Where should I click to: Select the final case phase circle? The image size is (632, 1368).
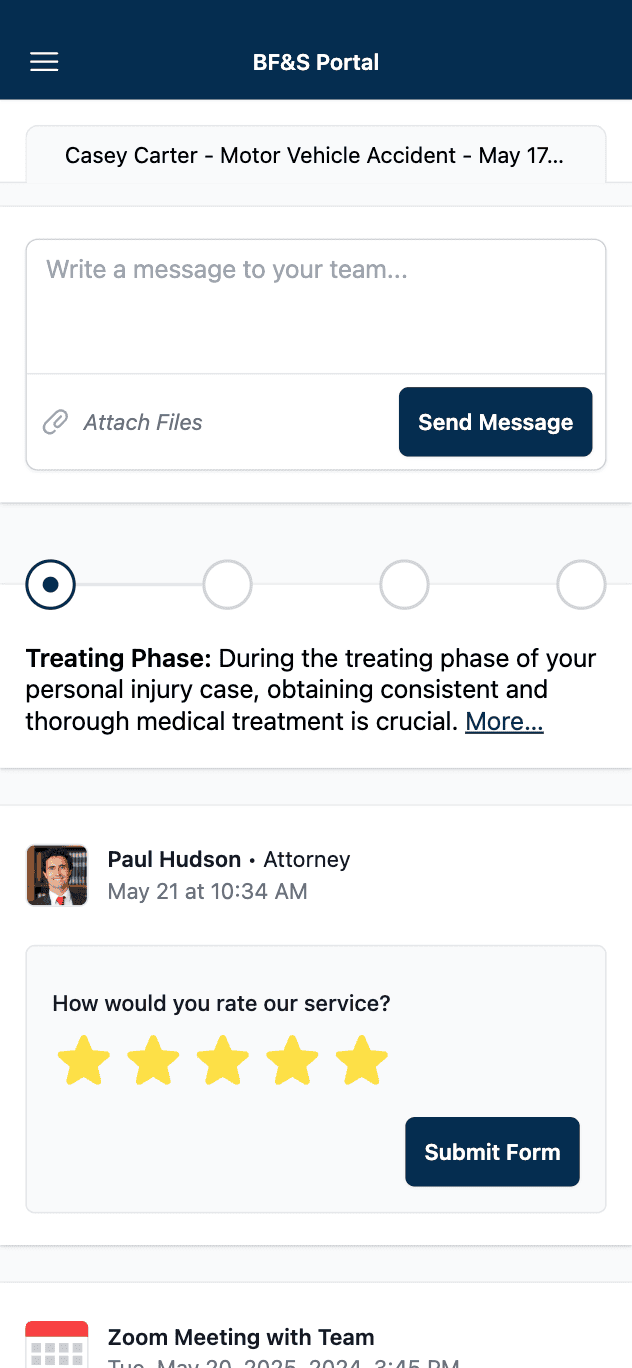pyautogui.click(x=581, y=584)
